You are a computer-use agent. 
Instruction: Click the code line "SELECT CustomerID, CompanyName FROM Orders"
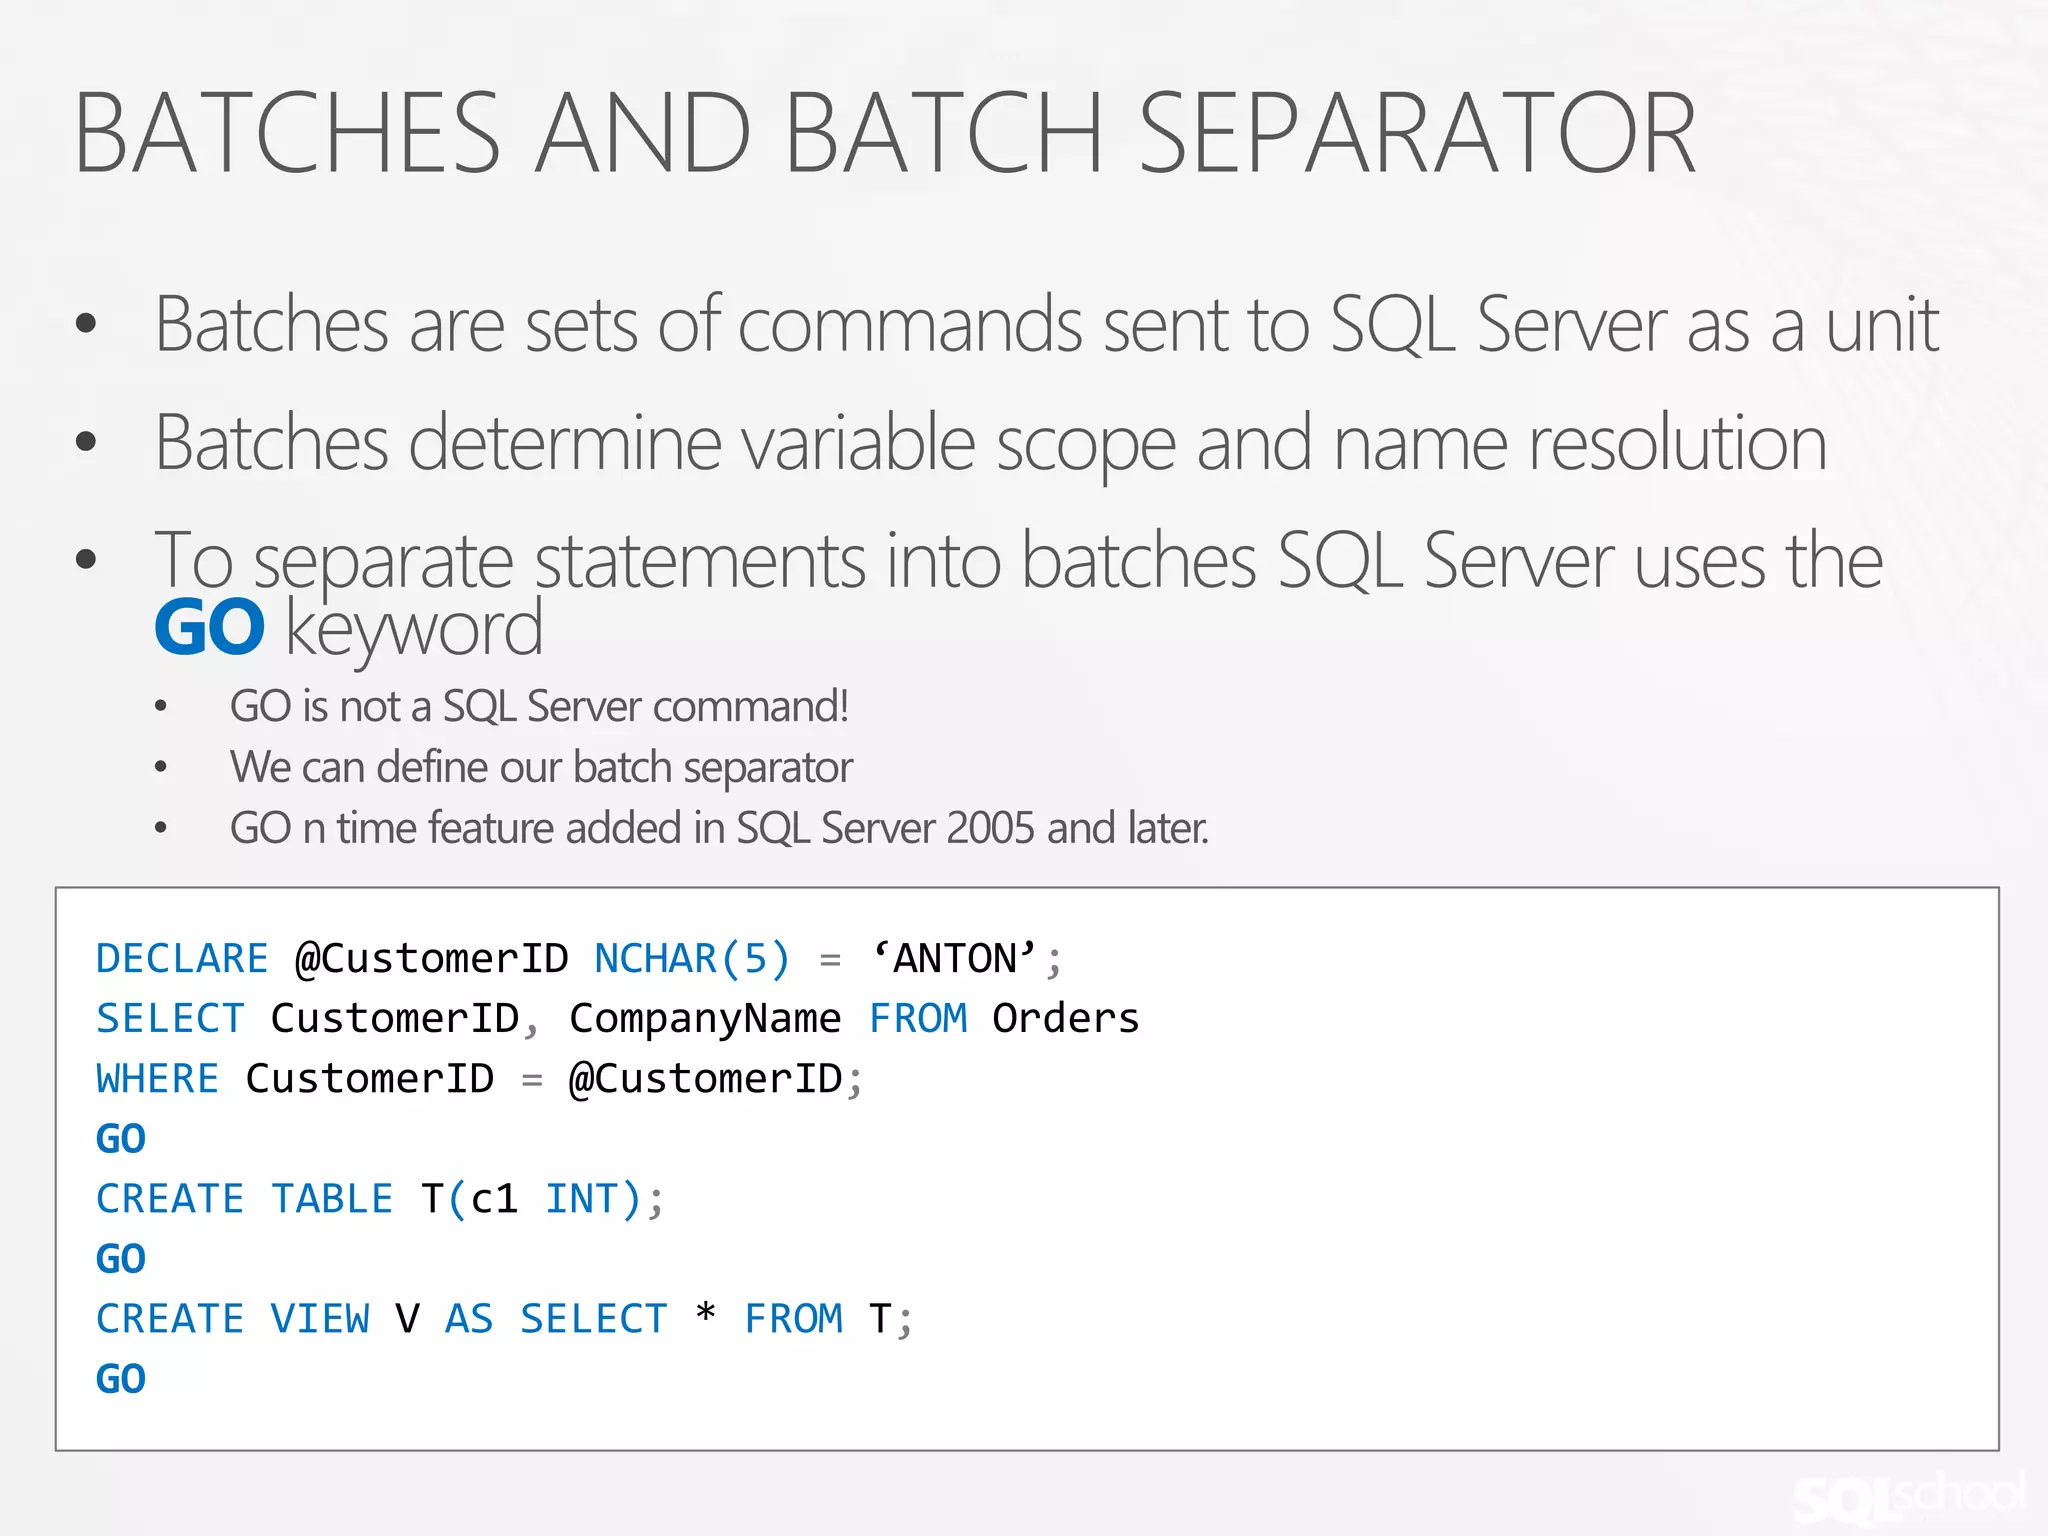tap(618, 1019)
